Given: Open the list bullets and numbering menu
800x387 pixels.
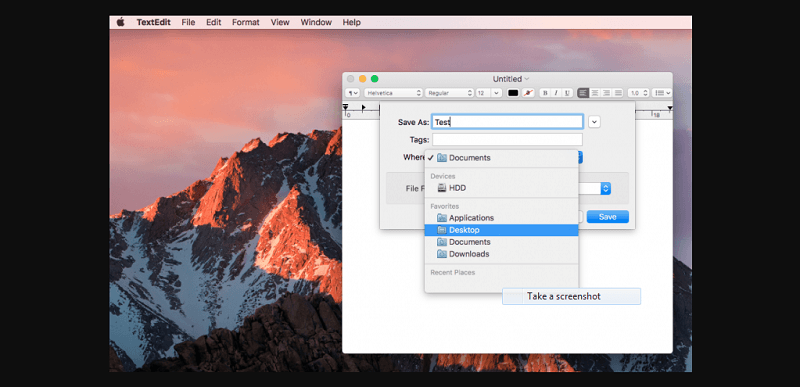Looking at the screenshot, I should (x=662, y=93).
